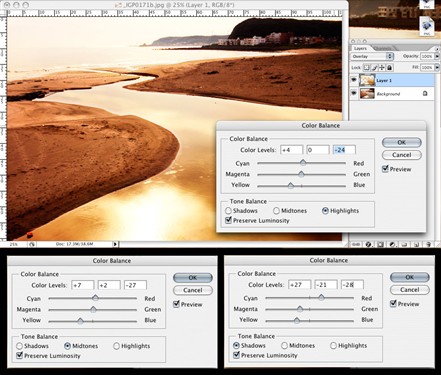Toggle the lock all padlock icon
The height and width of the screenshot is (375, 441).
click(x=389, y=68)
